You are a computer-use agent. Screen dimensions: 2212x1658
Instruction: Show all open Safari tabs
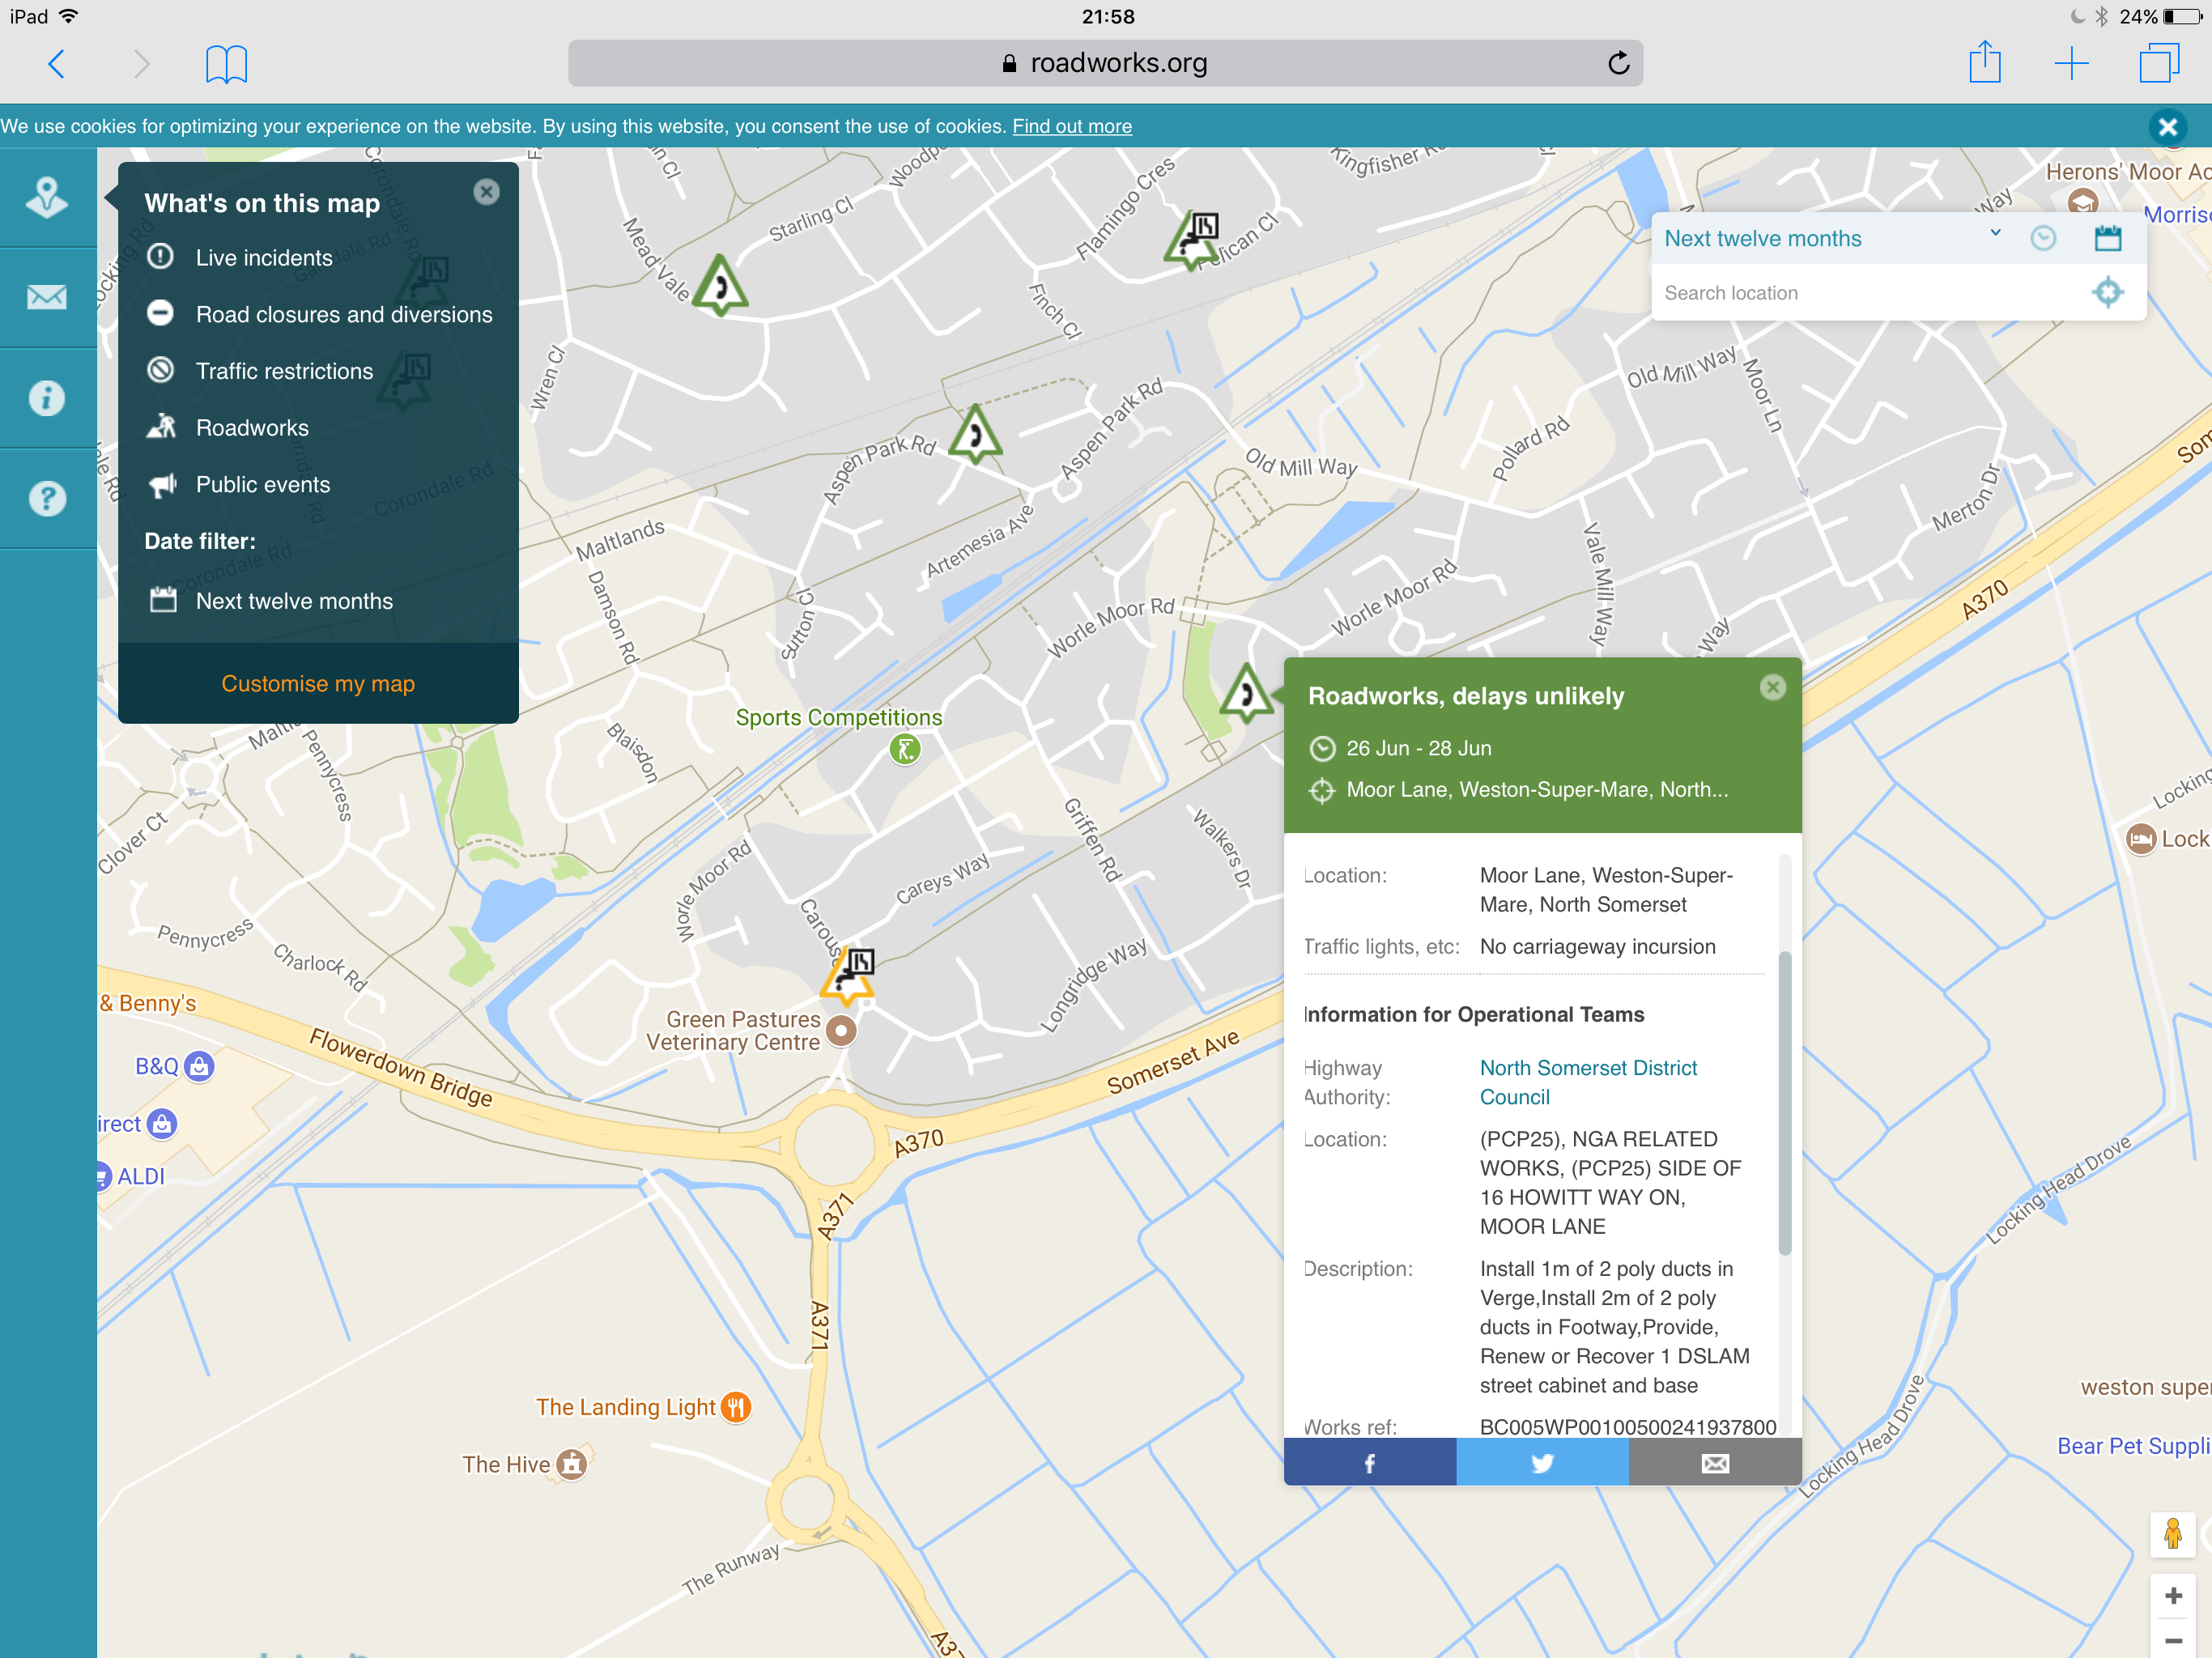2159,63
